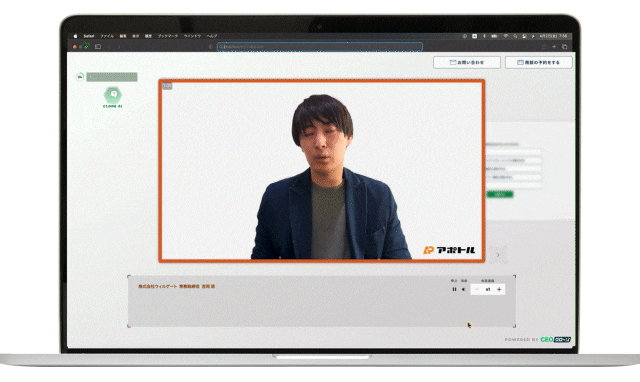Open the ブックマーク menu
This screenshot has width=640, height=382.
click(168, 36)
